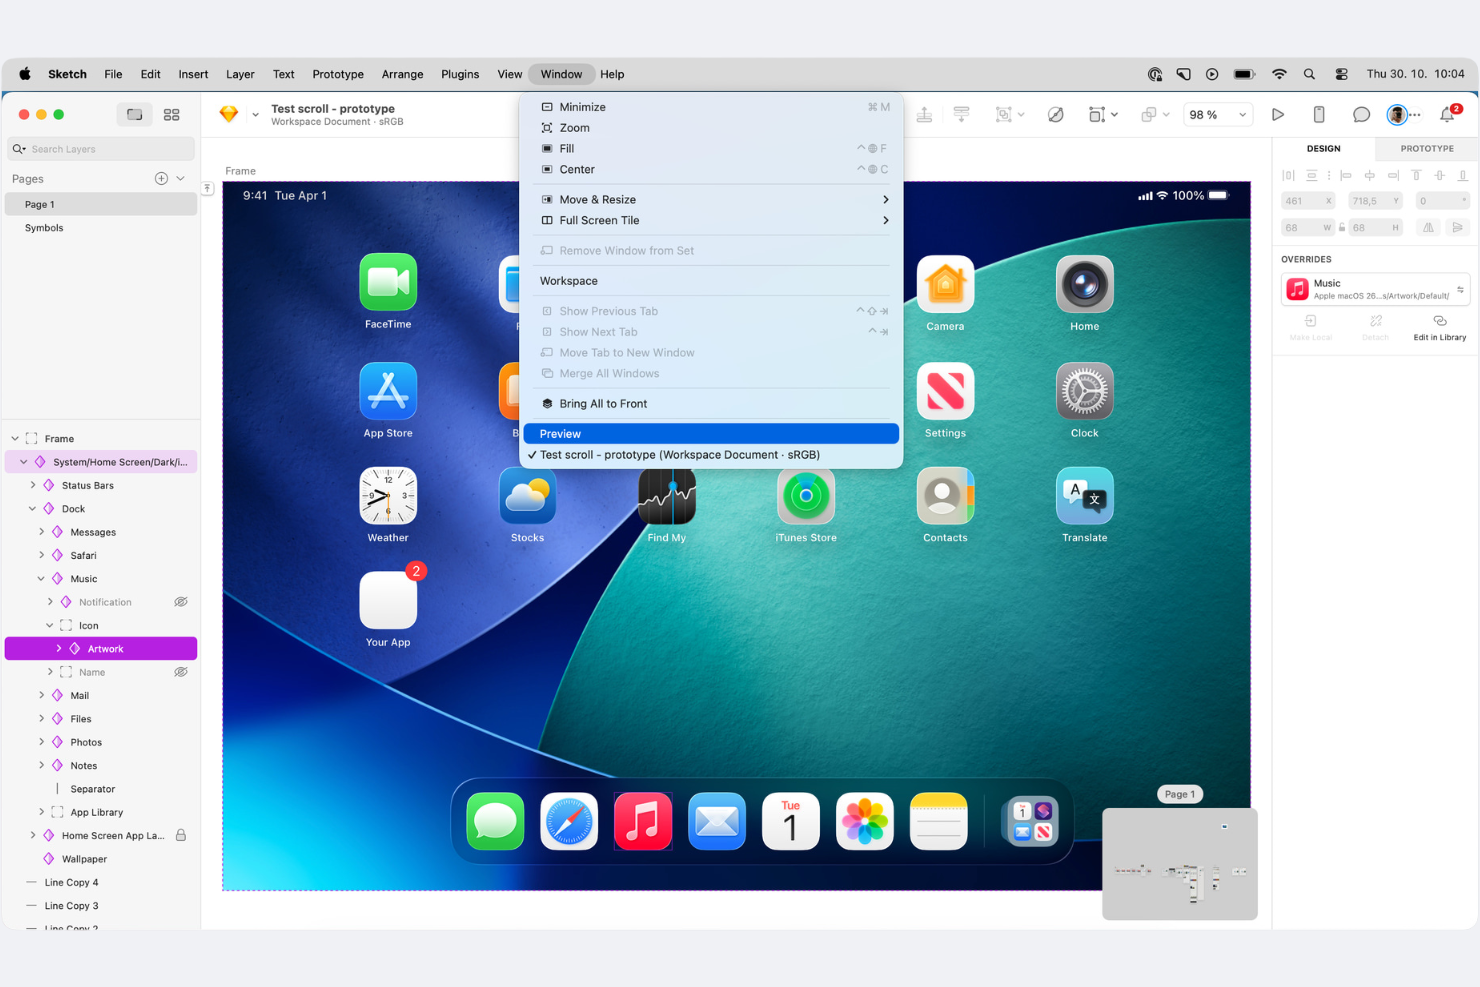Open the comments speech bubble icon
This screenshot has width=1480, height=987.
(1361, 115)
